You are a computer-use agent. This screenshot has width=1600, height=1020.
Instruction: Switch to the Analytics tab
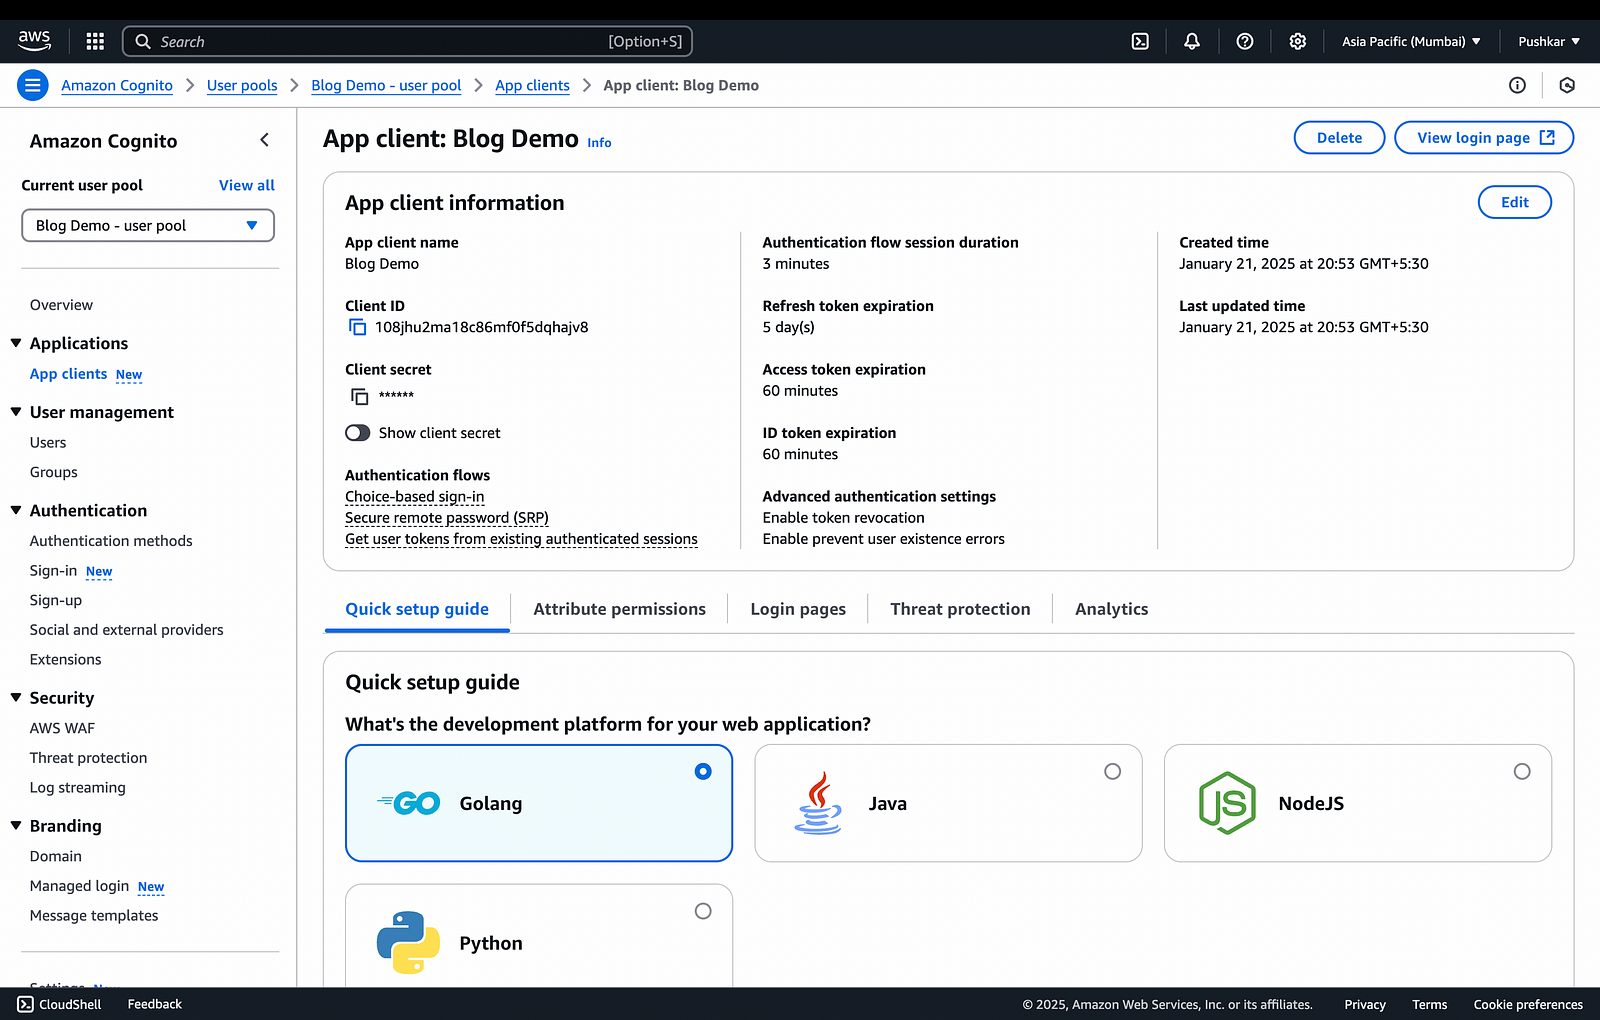(x=1111, y=609)
